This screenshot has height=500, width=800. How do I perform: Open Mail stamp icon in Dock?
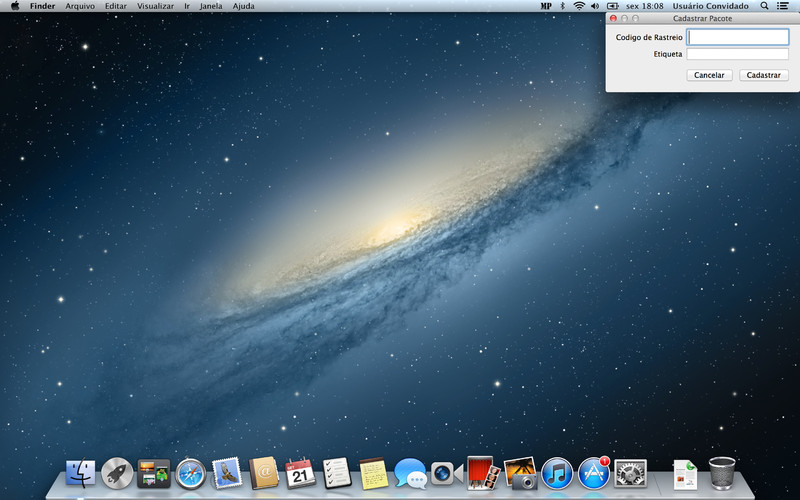click(x=227, y=473)
